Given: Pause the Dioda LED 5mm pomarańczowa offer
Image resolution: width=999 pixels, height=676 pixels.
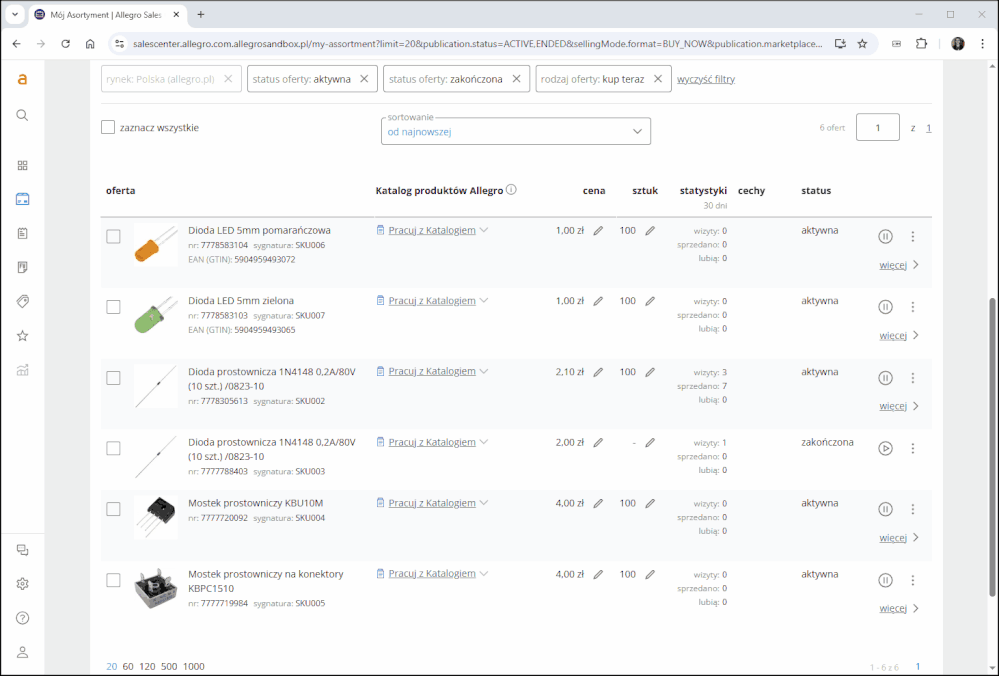Looking at the screenshot, I should (886, 236).
